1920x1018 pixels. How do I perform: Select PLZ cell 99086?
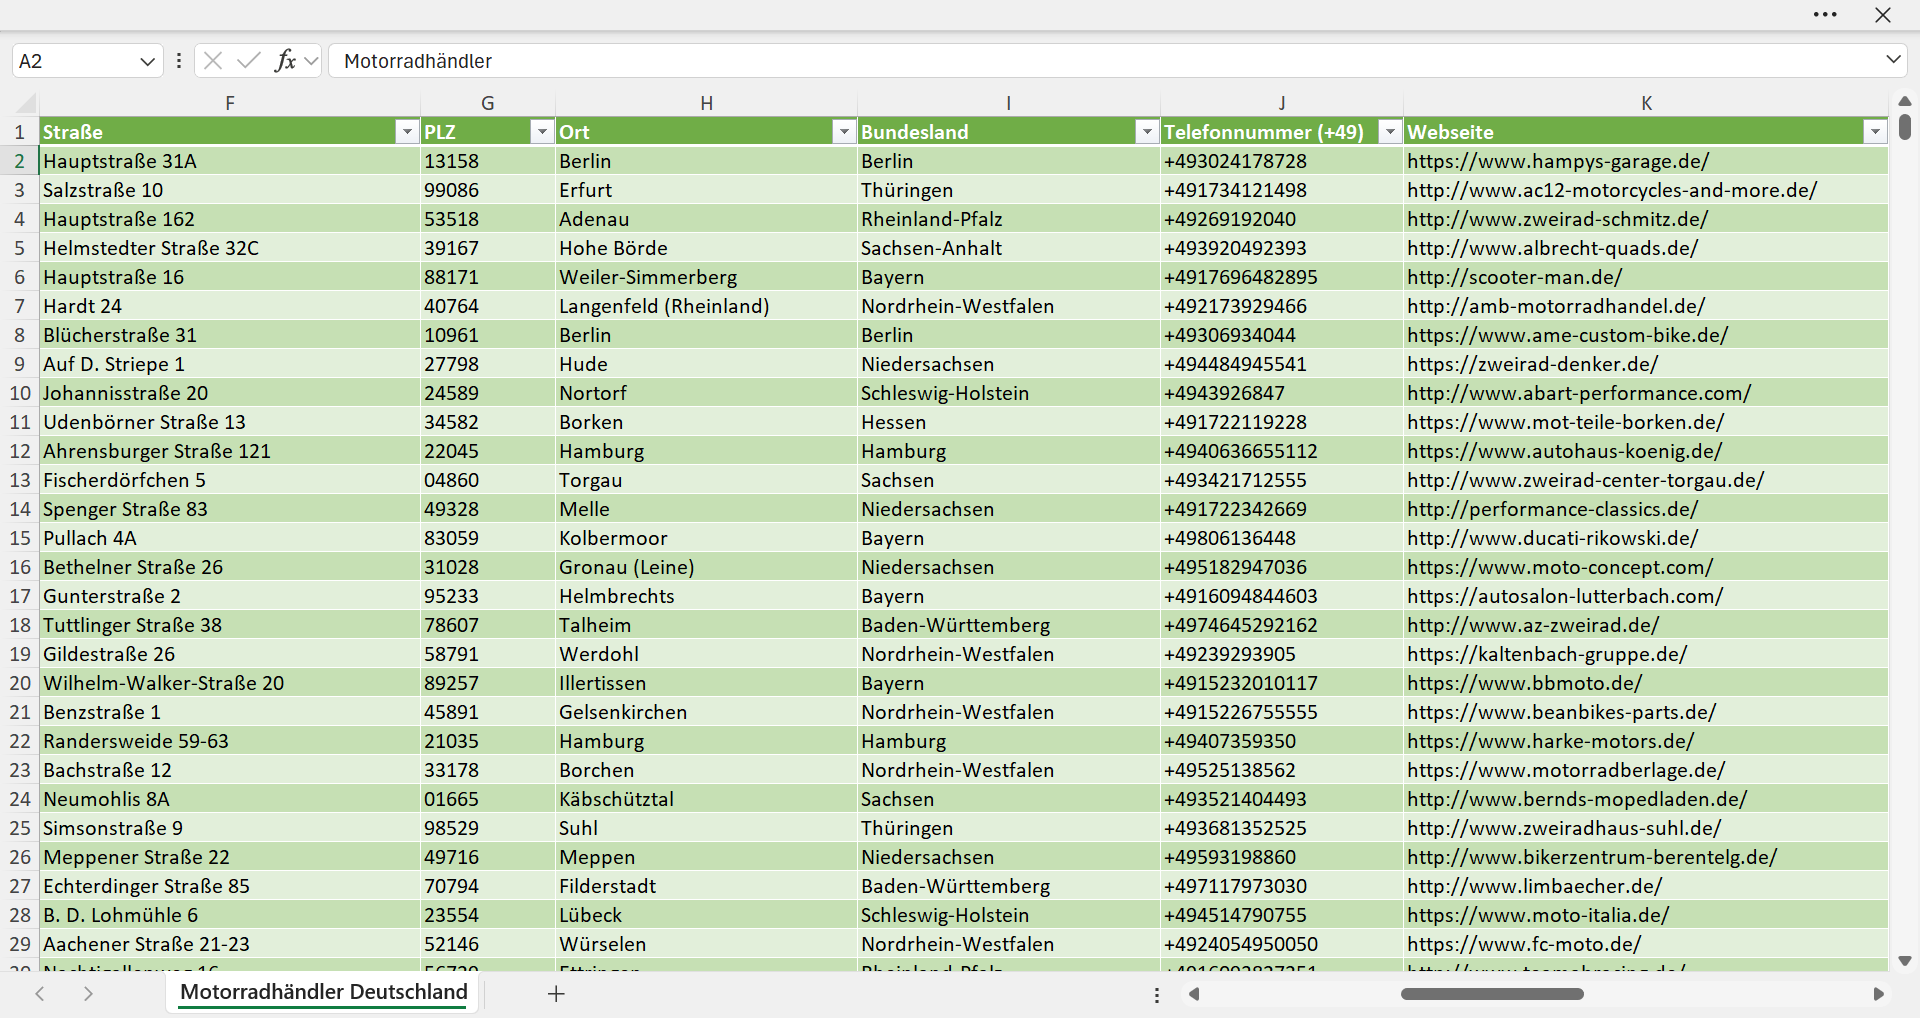[488, 190]
